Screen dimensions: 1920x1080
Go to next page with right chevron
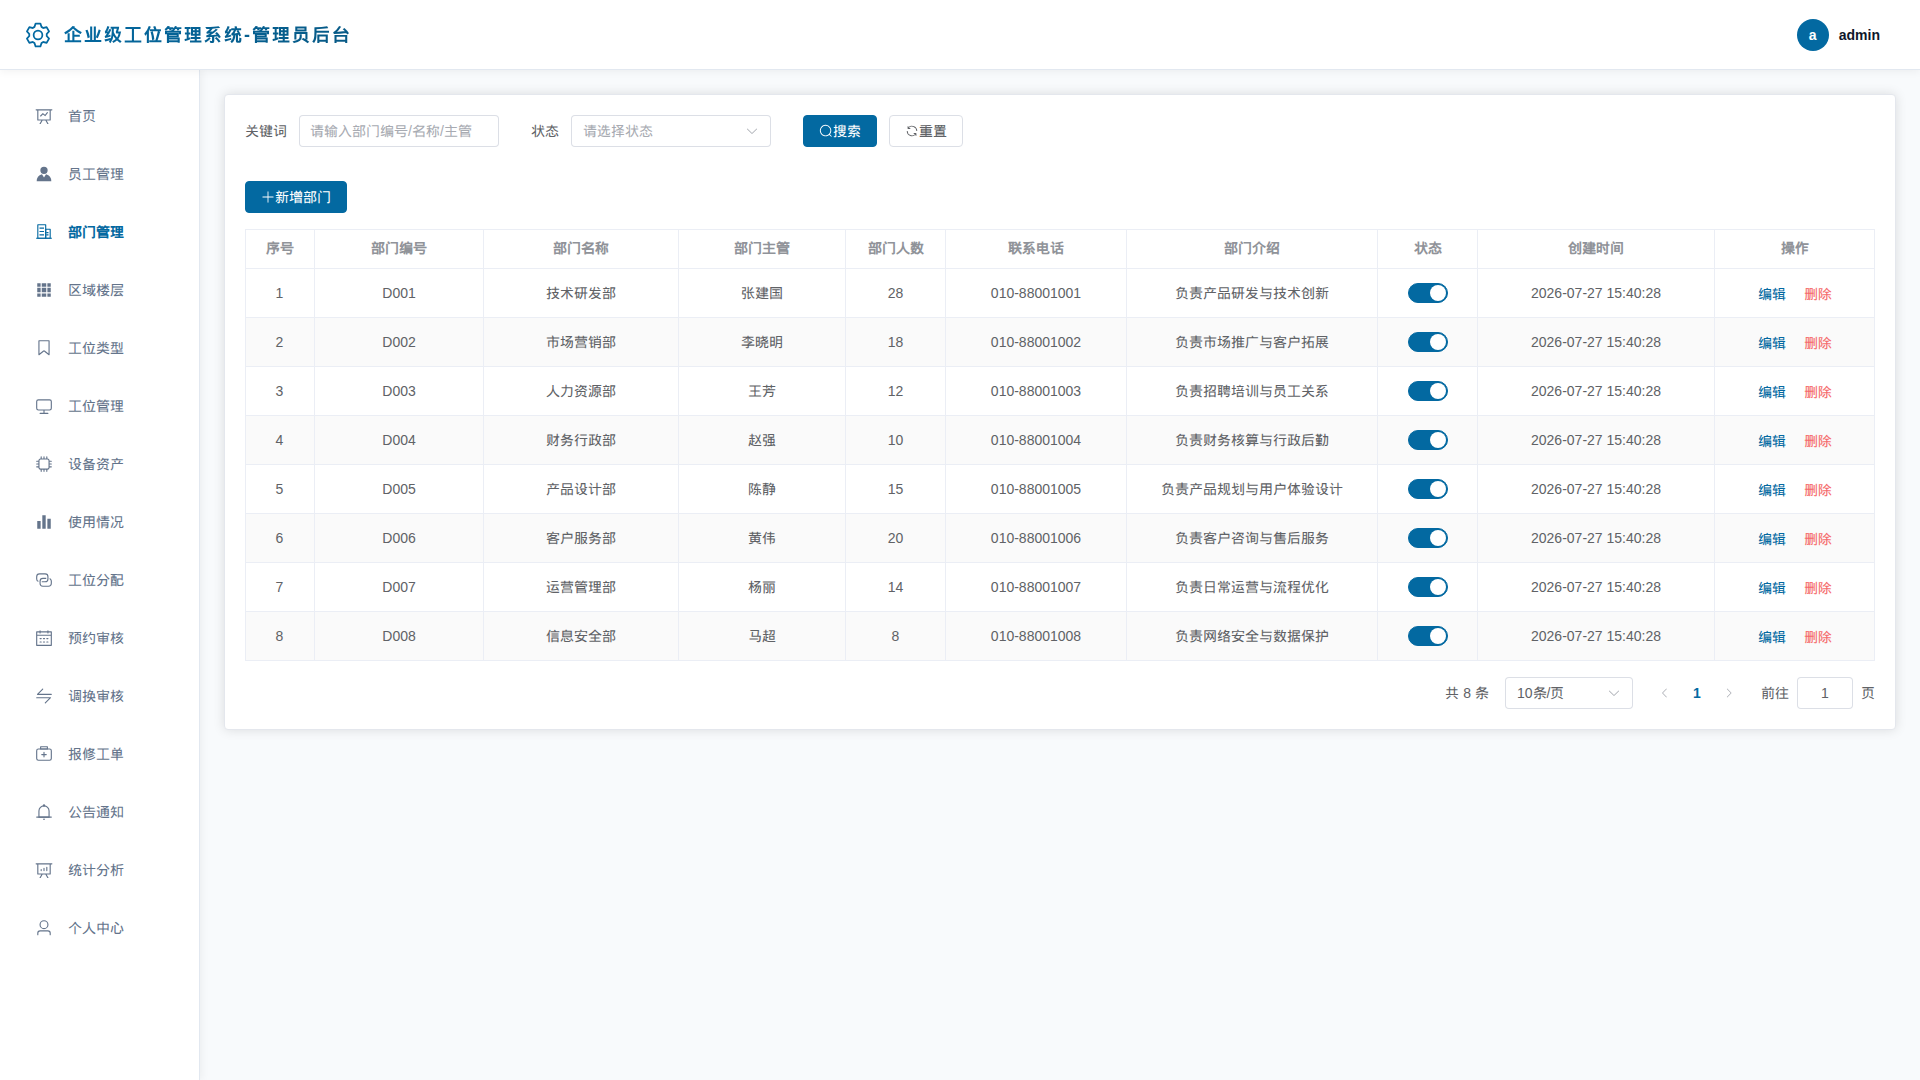[1729, 693]
